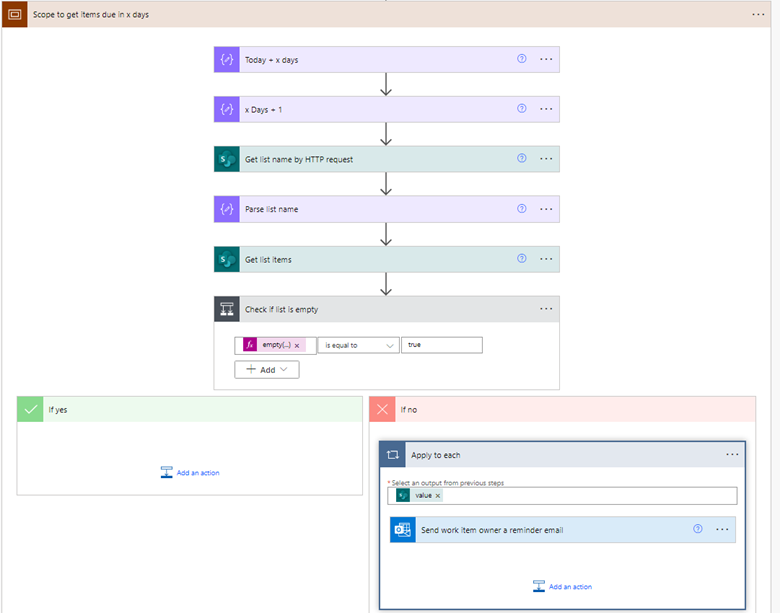Click the Outlook icon on reminder email action
Image resolution: width=780 pixels, height=613 pixels.
point(403,530)
